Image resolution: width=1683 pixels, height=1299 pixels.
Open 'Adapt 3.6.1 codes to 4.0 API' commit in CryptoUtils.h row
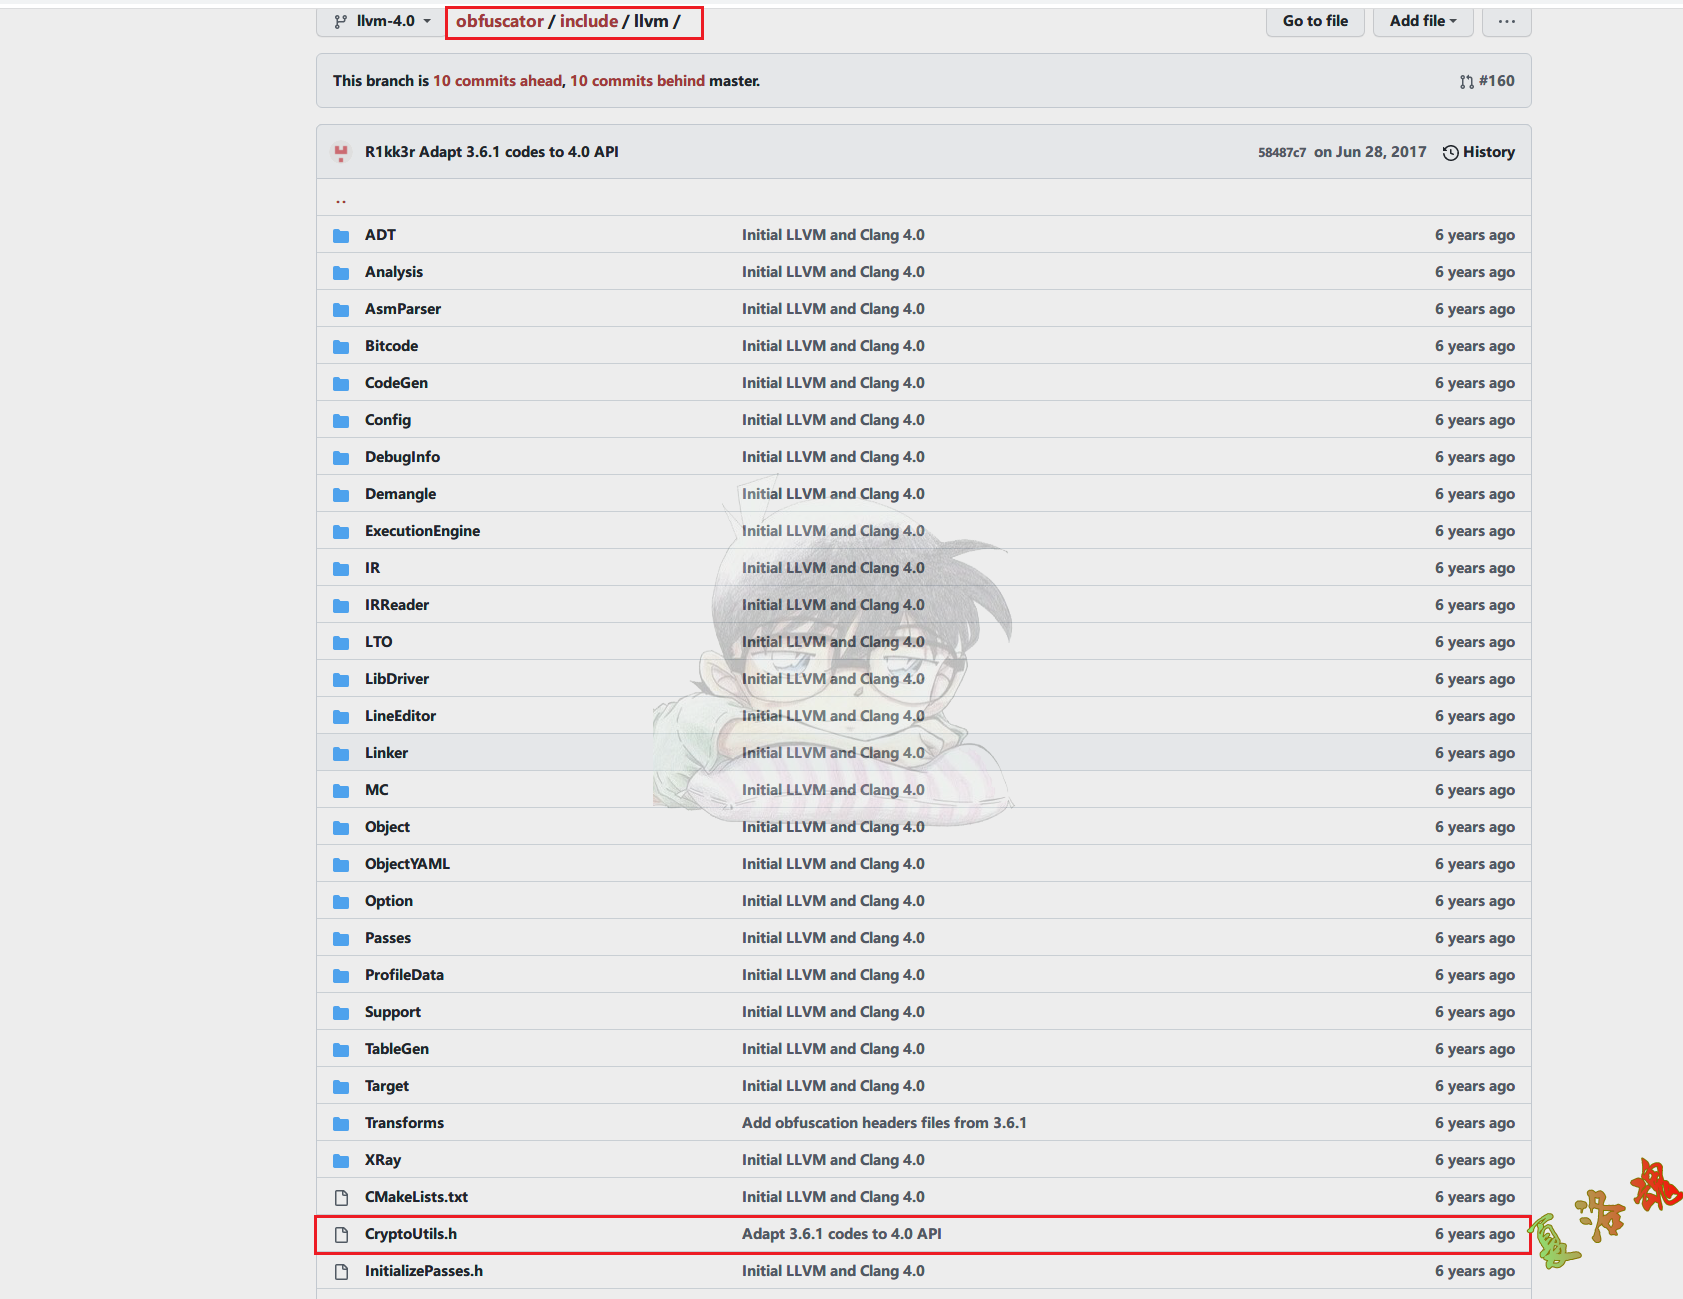pos(842,1234)
